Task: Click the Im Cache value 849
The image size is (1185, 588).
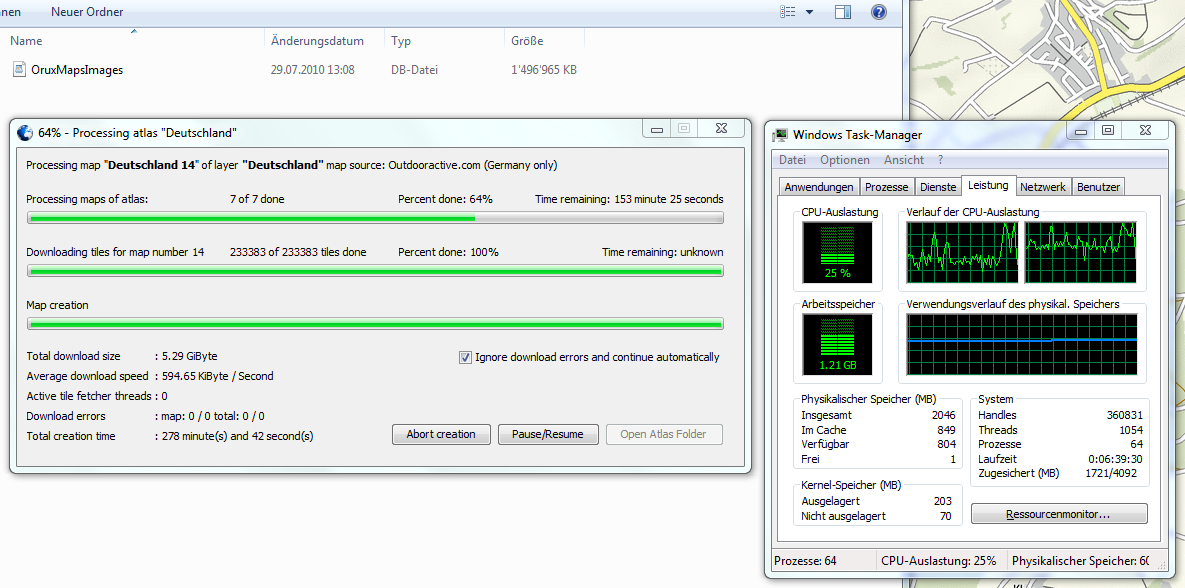Action: point(947,430)
